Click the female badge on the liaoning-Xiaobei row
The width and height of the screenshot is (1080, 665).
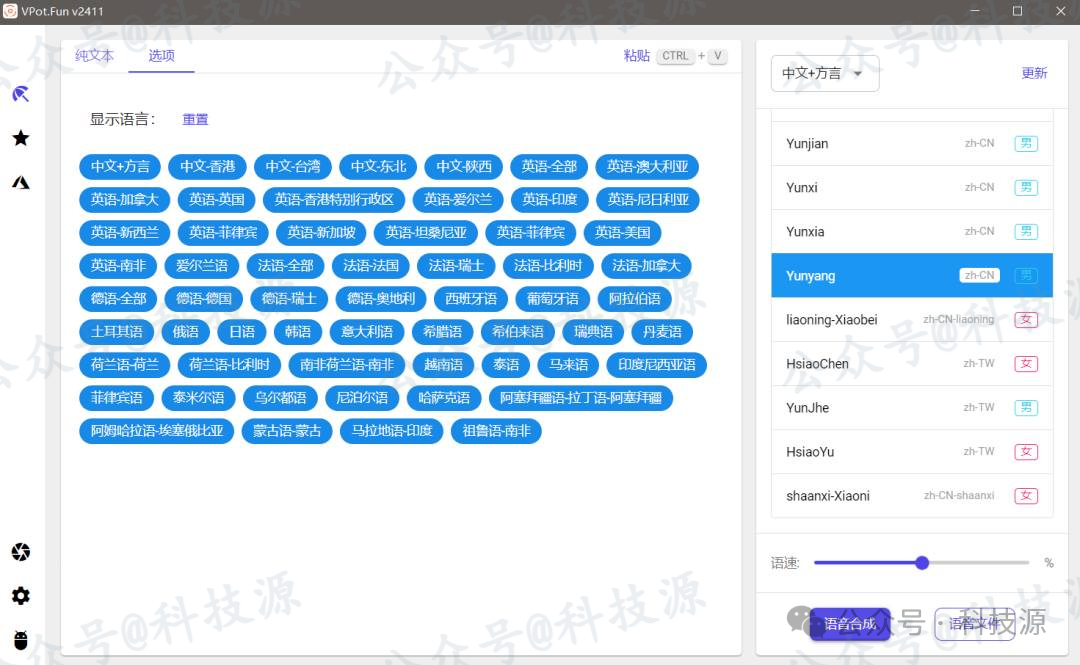1026,320
